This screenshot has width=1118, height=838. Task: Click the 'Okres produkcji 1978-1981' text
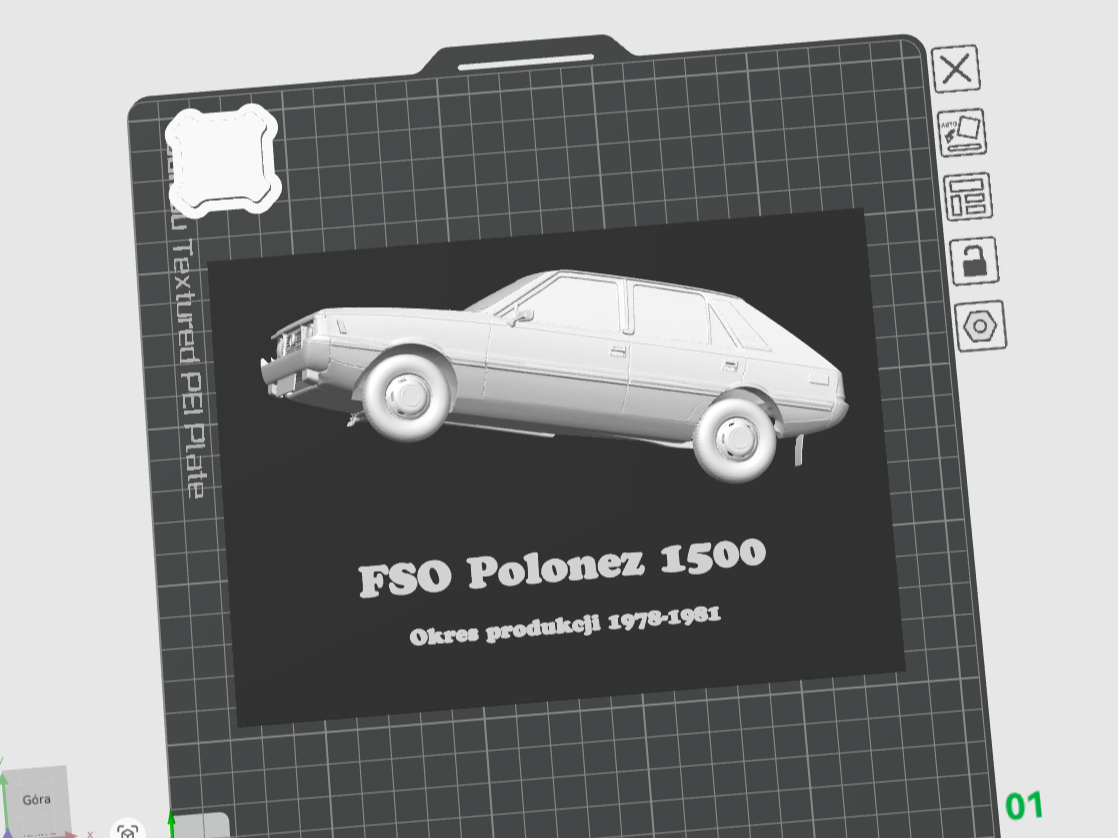565,626
